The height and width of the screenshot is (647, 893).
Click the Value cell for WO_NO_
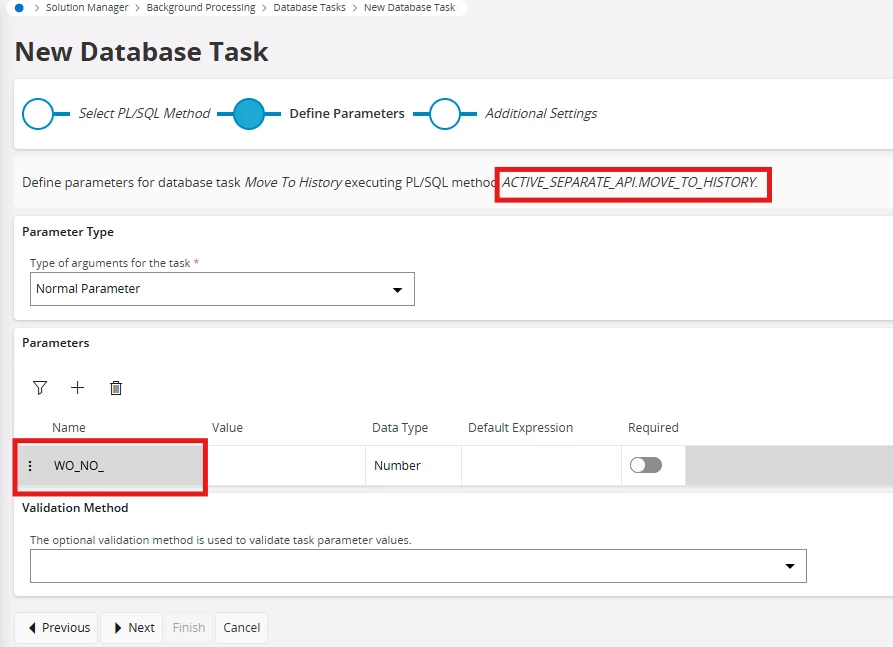pos(285,466)
